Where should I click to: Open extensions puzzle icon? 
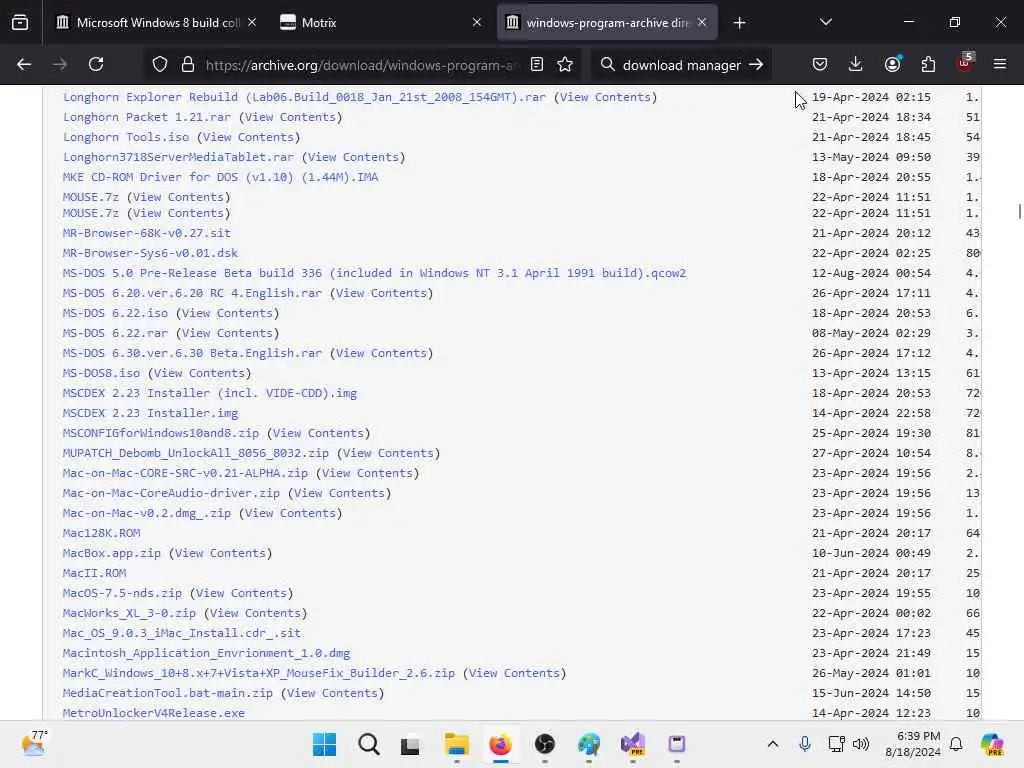pos(928,65)
